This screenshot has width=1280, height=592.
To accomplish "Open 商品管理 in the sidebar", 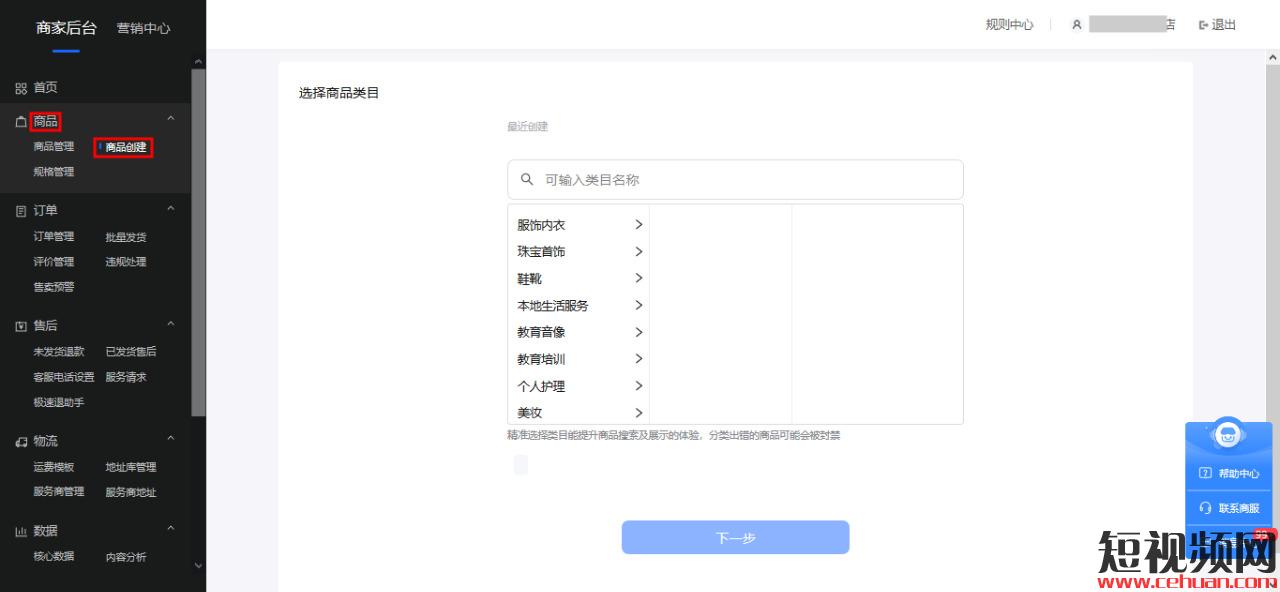I will click(x=53, y=147).
